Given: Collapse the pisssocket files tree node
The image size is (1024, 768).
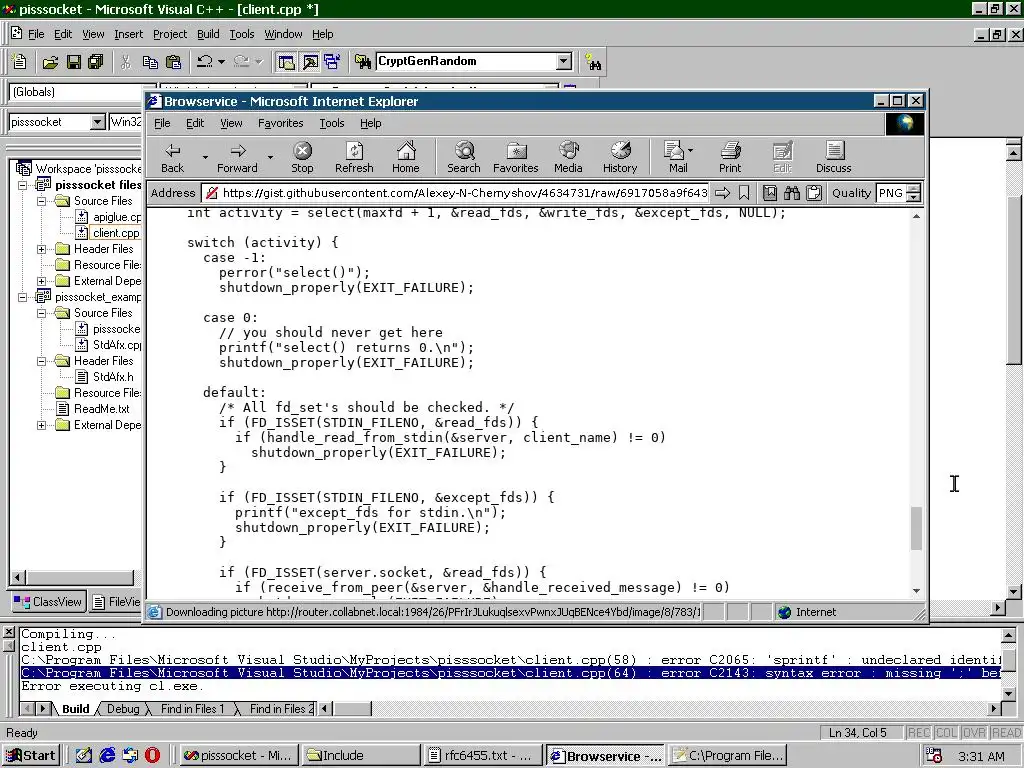Looking at the screenshot, I should [x=23, y=185].
